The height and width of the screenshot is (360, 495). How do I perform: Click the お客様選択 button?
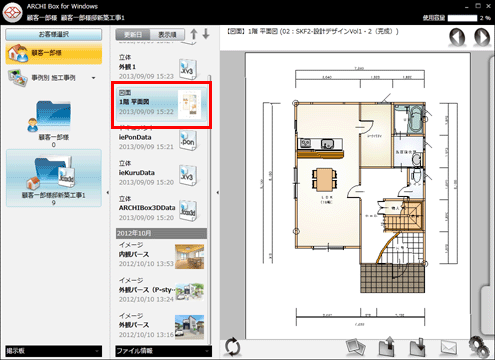[x=54, y=34]
